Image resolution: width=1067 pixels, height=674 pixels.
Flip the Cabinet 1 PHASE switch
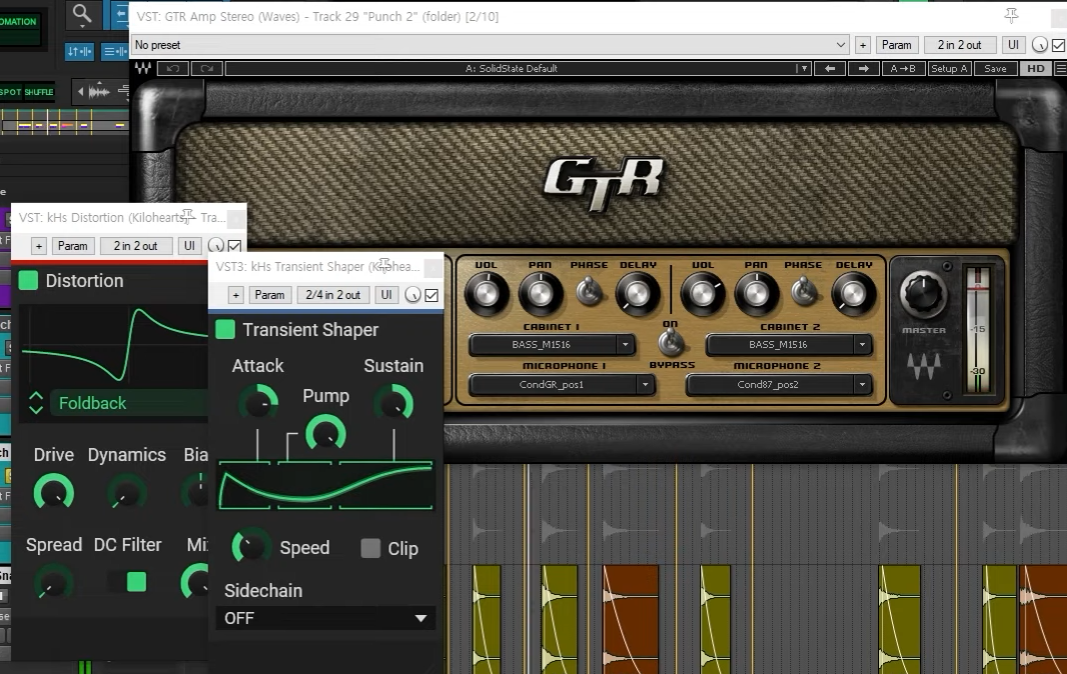point(589,292)
